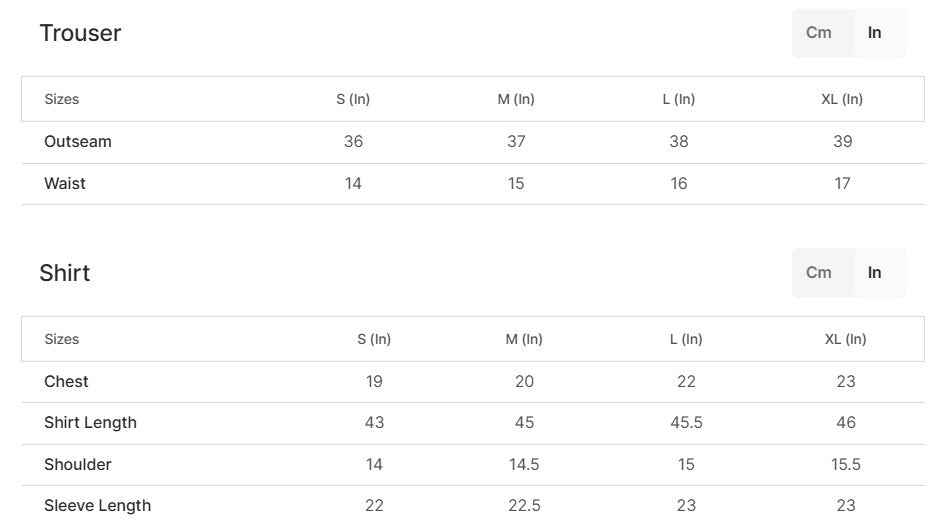Click the Shoulder row label
The height and width of the screenshot is (526, 940).
click(78, 465)
